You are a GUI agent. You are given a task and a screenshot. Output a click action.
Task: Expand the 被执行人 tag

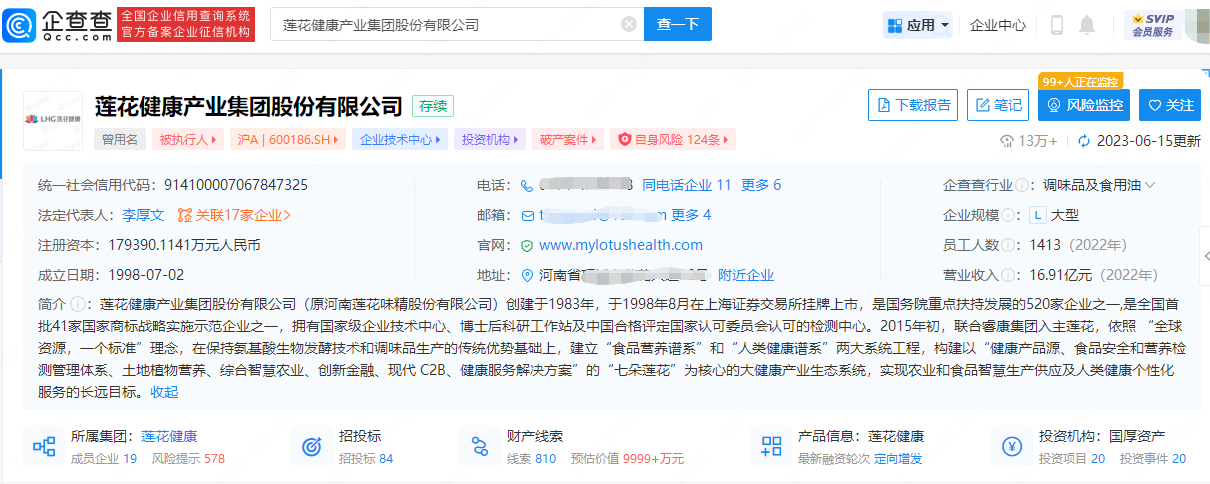[x=188, y=140]
